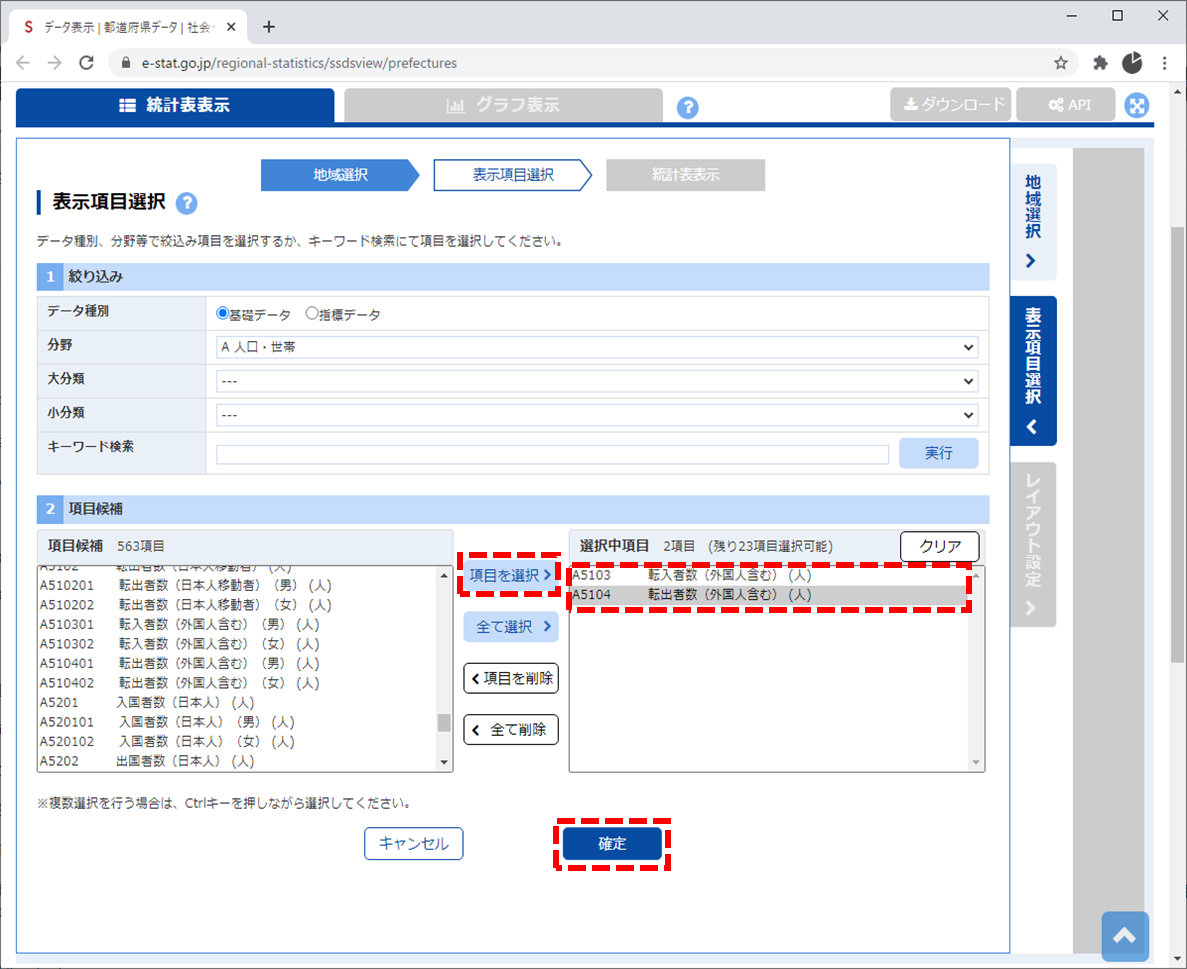
Task: Go to the 表示項目選択 step
Action: (x=512, y=175)
